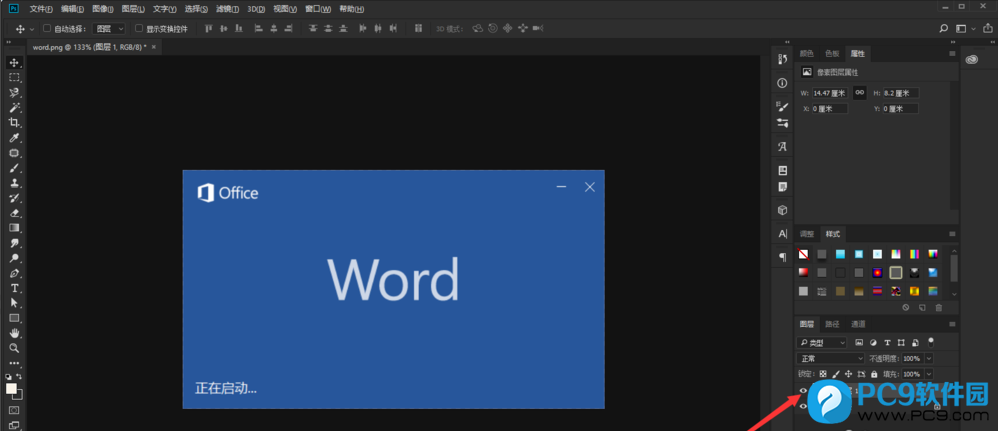Toggle visibility eye of the top layer
998x431 pixels.
tap(803, 391)
